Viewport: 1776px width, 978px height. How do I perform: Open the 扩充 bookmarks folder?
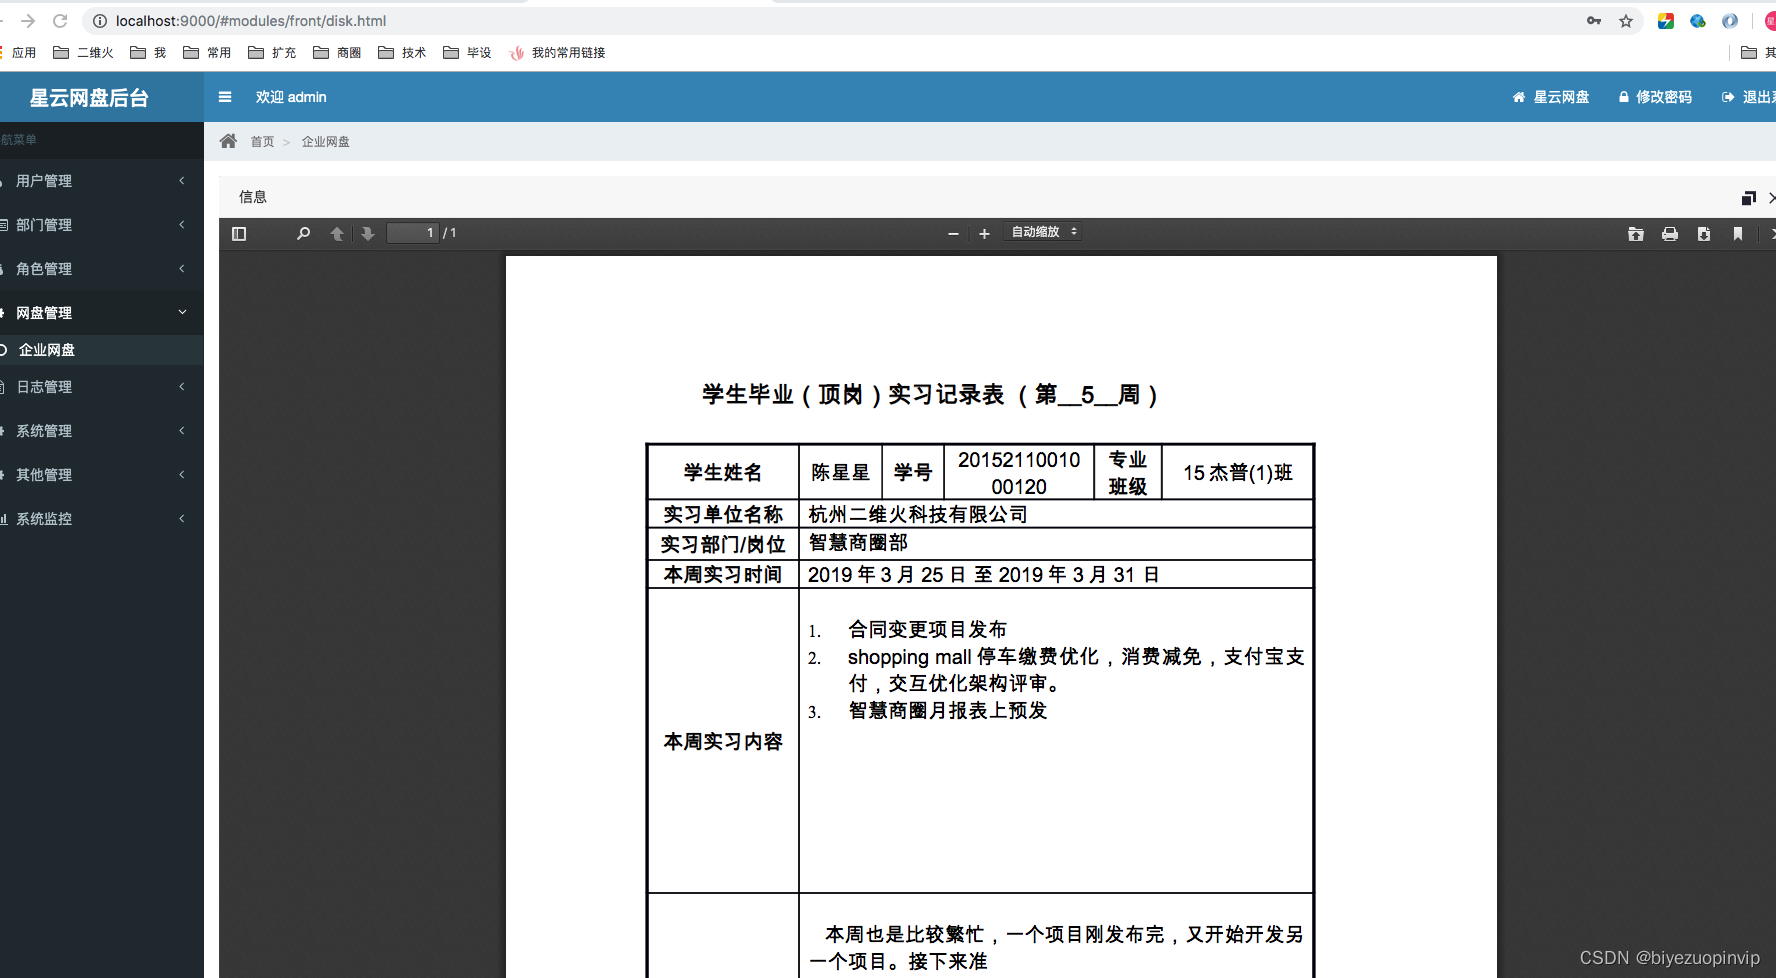[x=272, y=53]
